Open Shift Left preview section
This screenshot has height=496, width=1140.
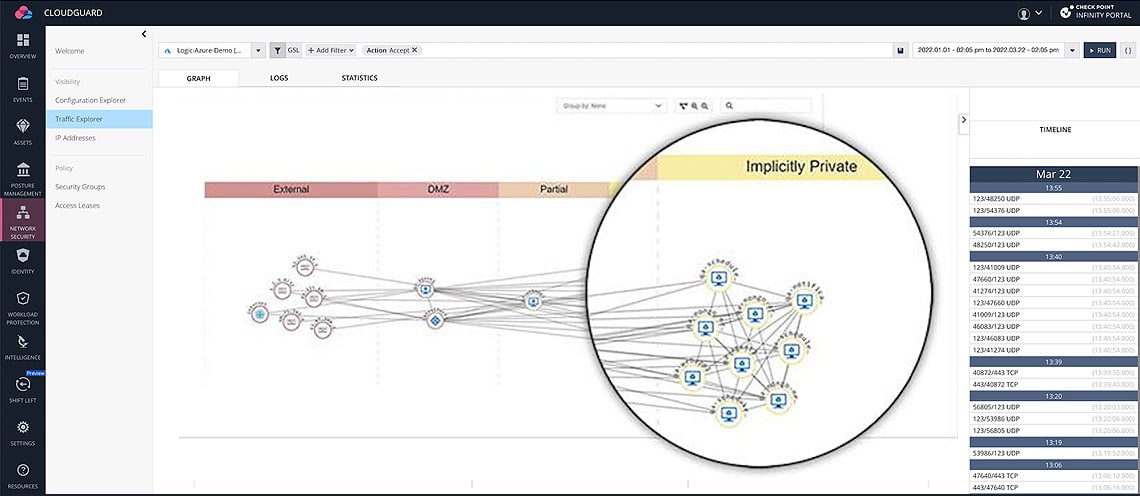[x=23, y=389]
